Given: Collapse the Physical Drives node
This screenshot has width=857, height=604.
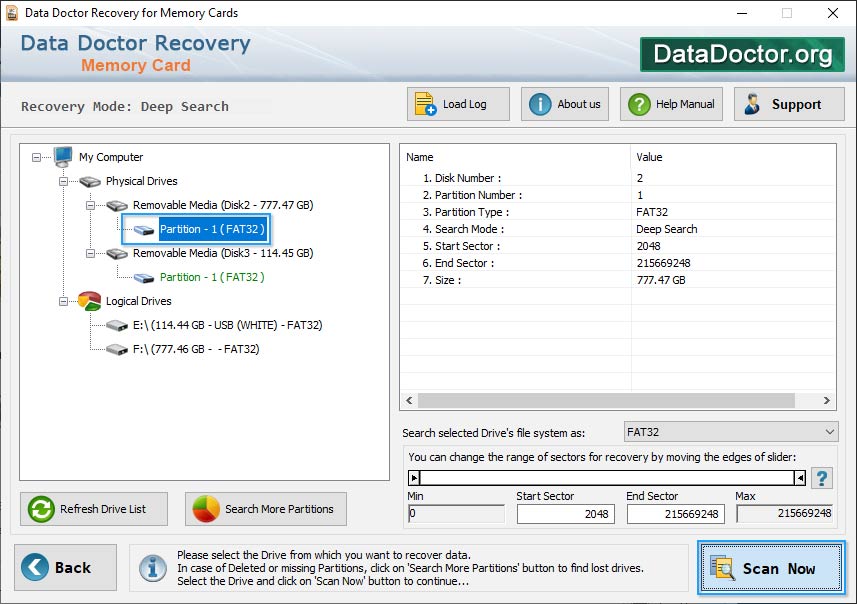Looking at the screenshot, I should (63, 181).
